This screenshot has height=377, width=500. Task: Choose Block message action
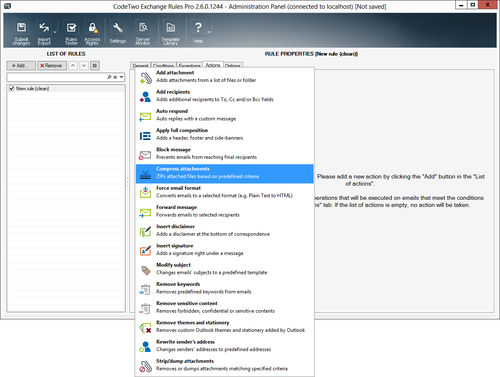[x=225, y=154]
